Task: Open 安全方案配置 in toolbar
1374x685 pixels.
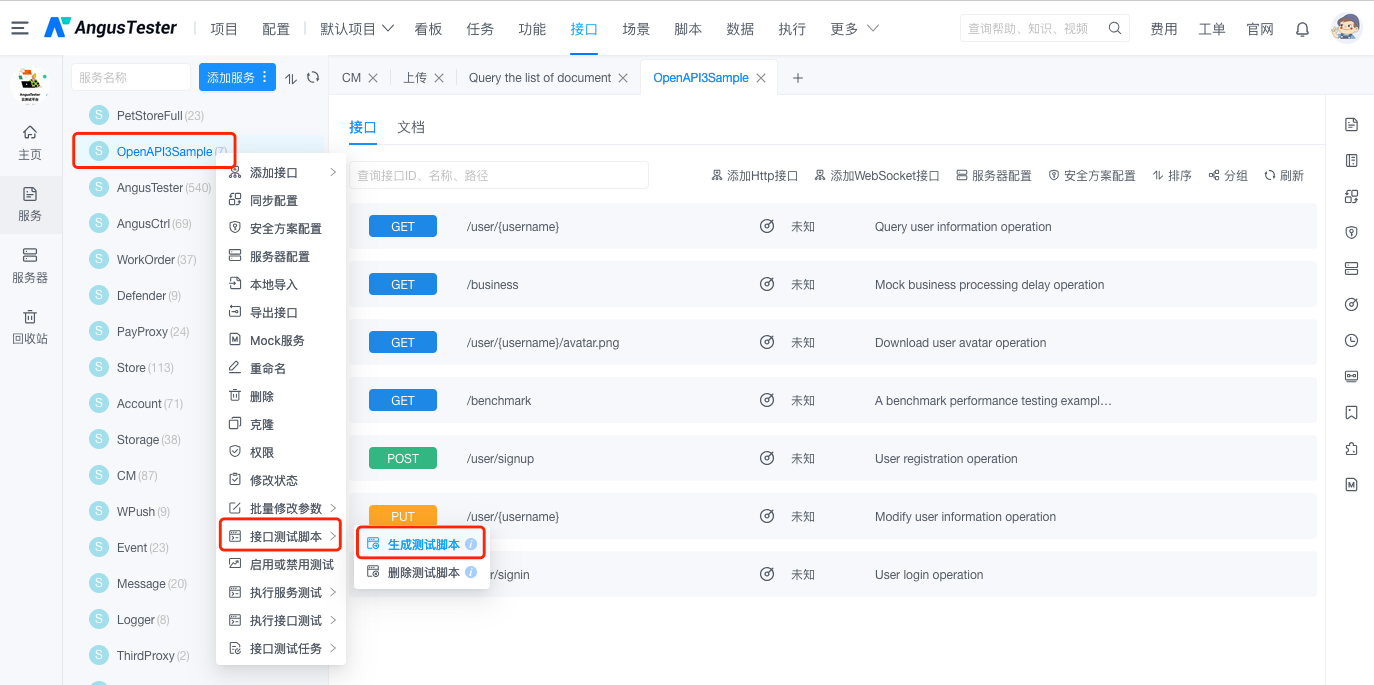Action: tap(1092, 176)
